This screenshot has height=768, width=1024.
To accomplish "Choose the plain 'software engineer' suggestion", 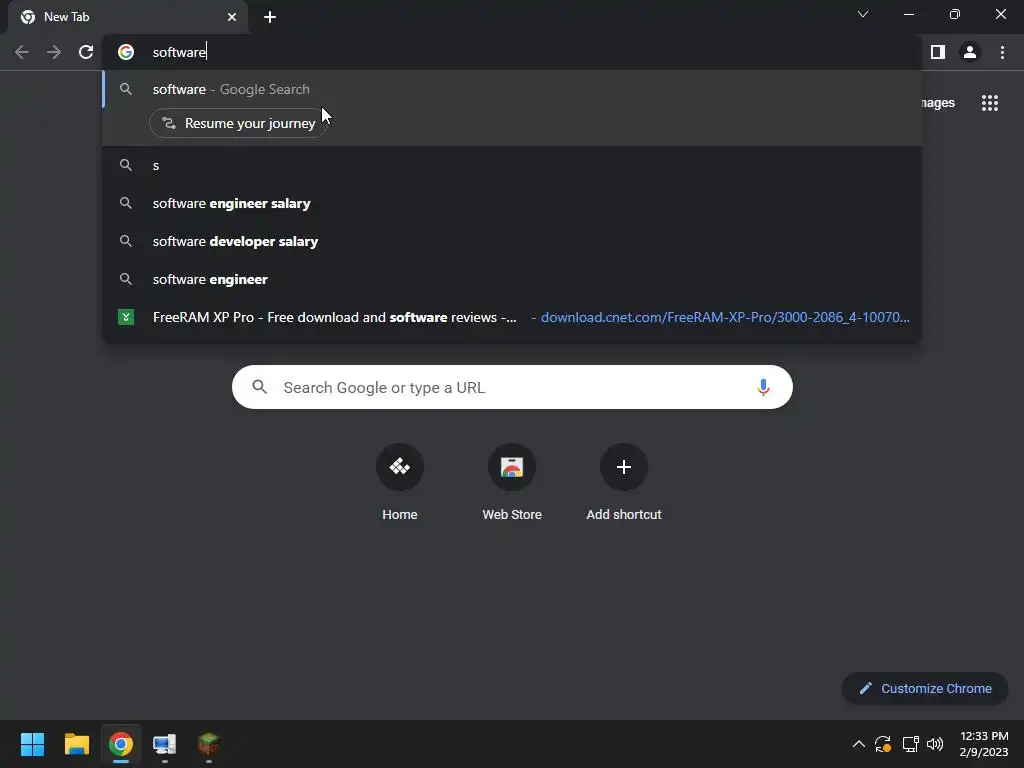I will point(512,279).
